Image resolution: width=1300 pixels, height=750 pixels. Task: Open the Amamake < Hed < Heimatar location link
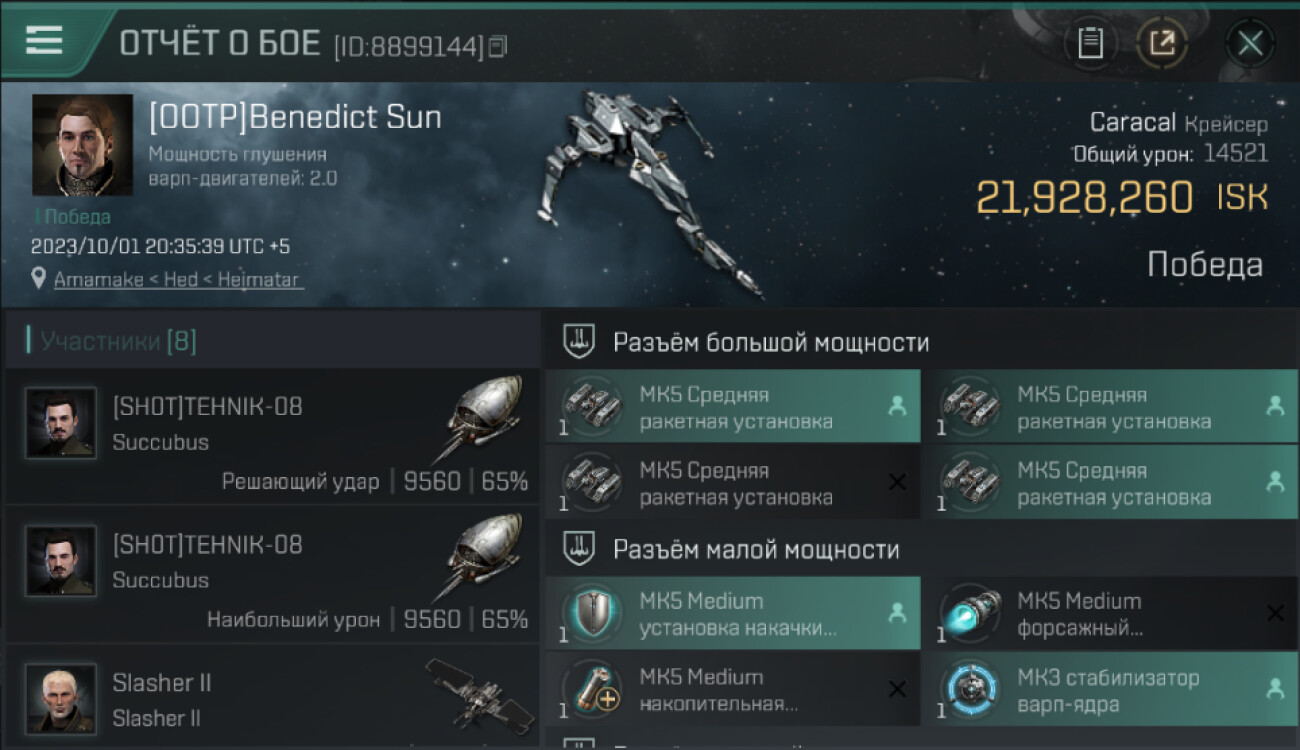pyautogui.click(x=177, y=280)
